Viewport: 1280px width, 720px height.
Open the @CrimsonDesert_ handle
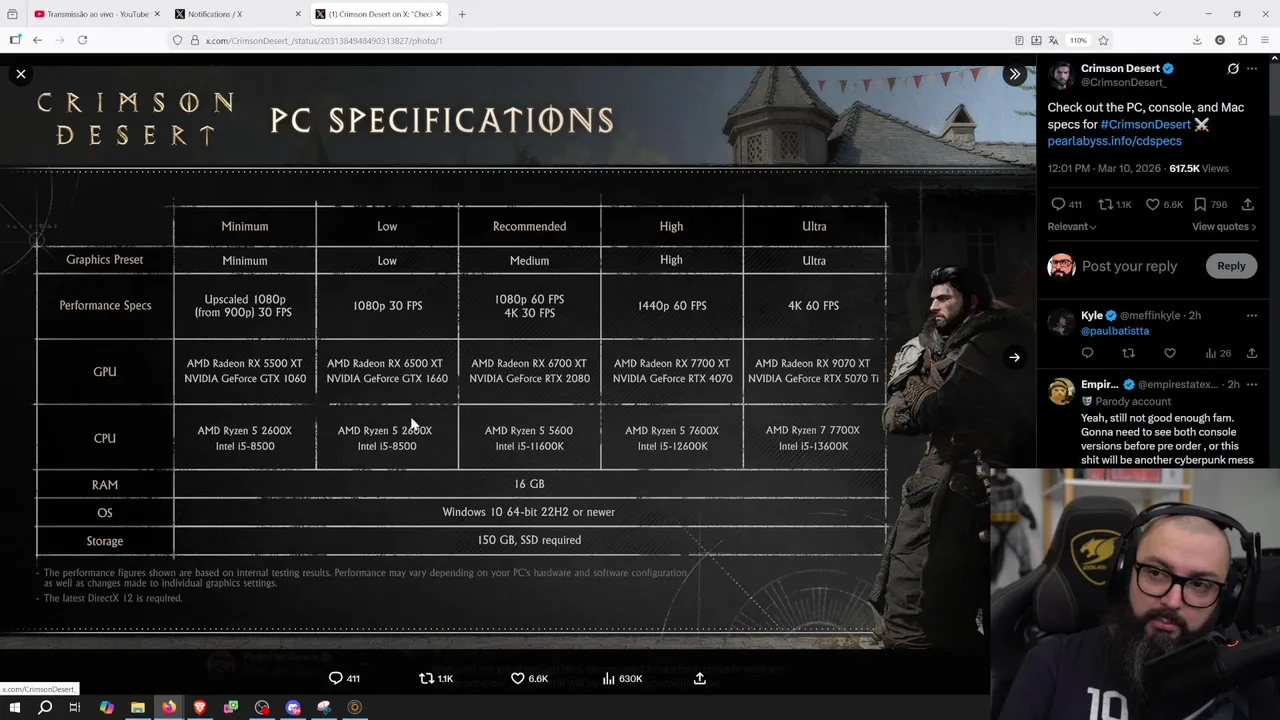pos(1124,83)
